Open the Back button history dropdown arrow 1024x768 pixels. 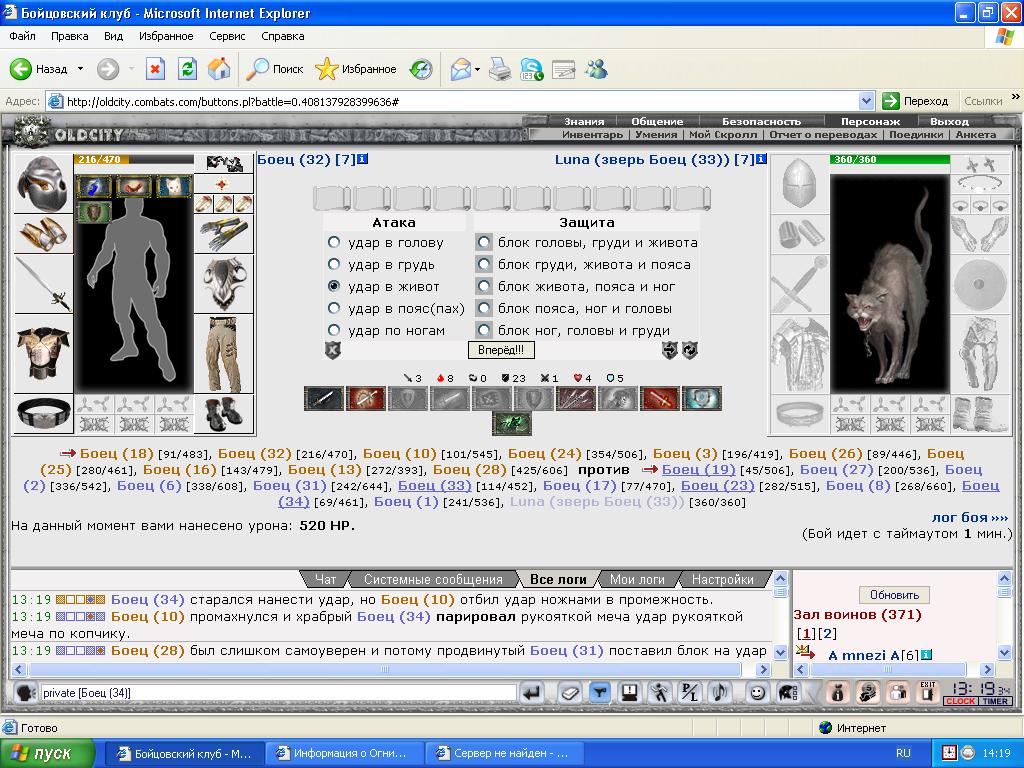point(80,69)
